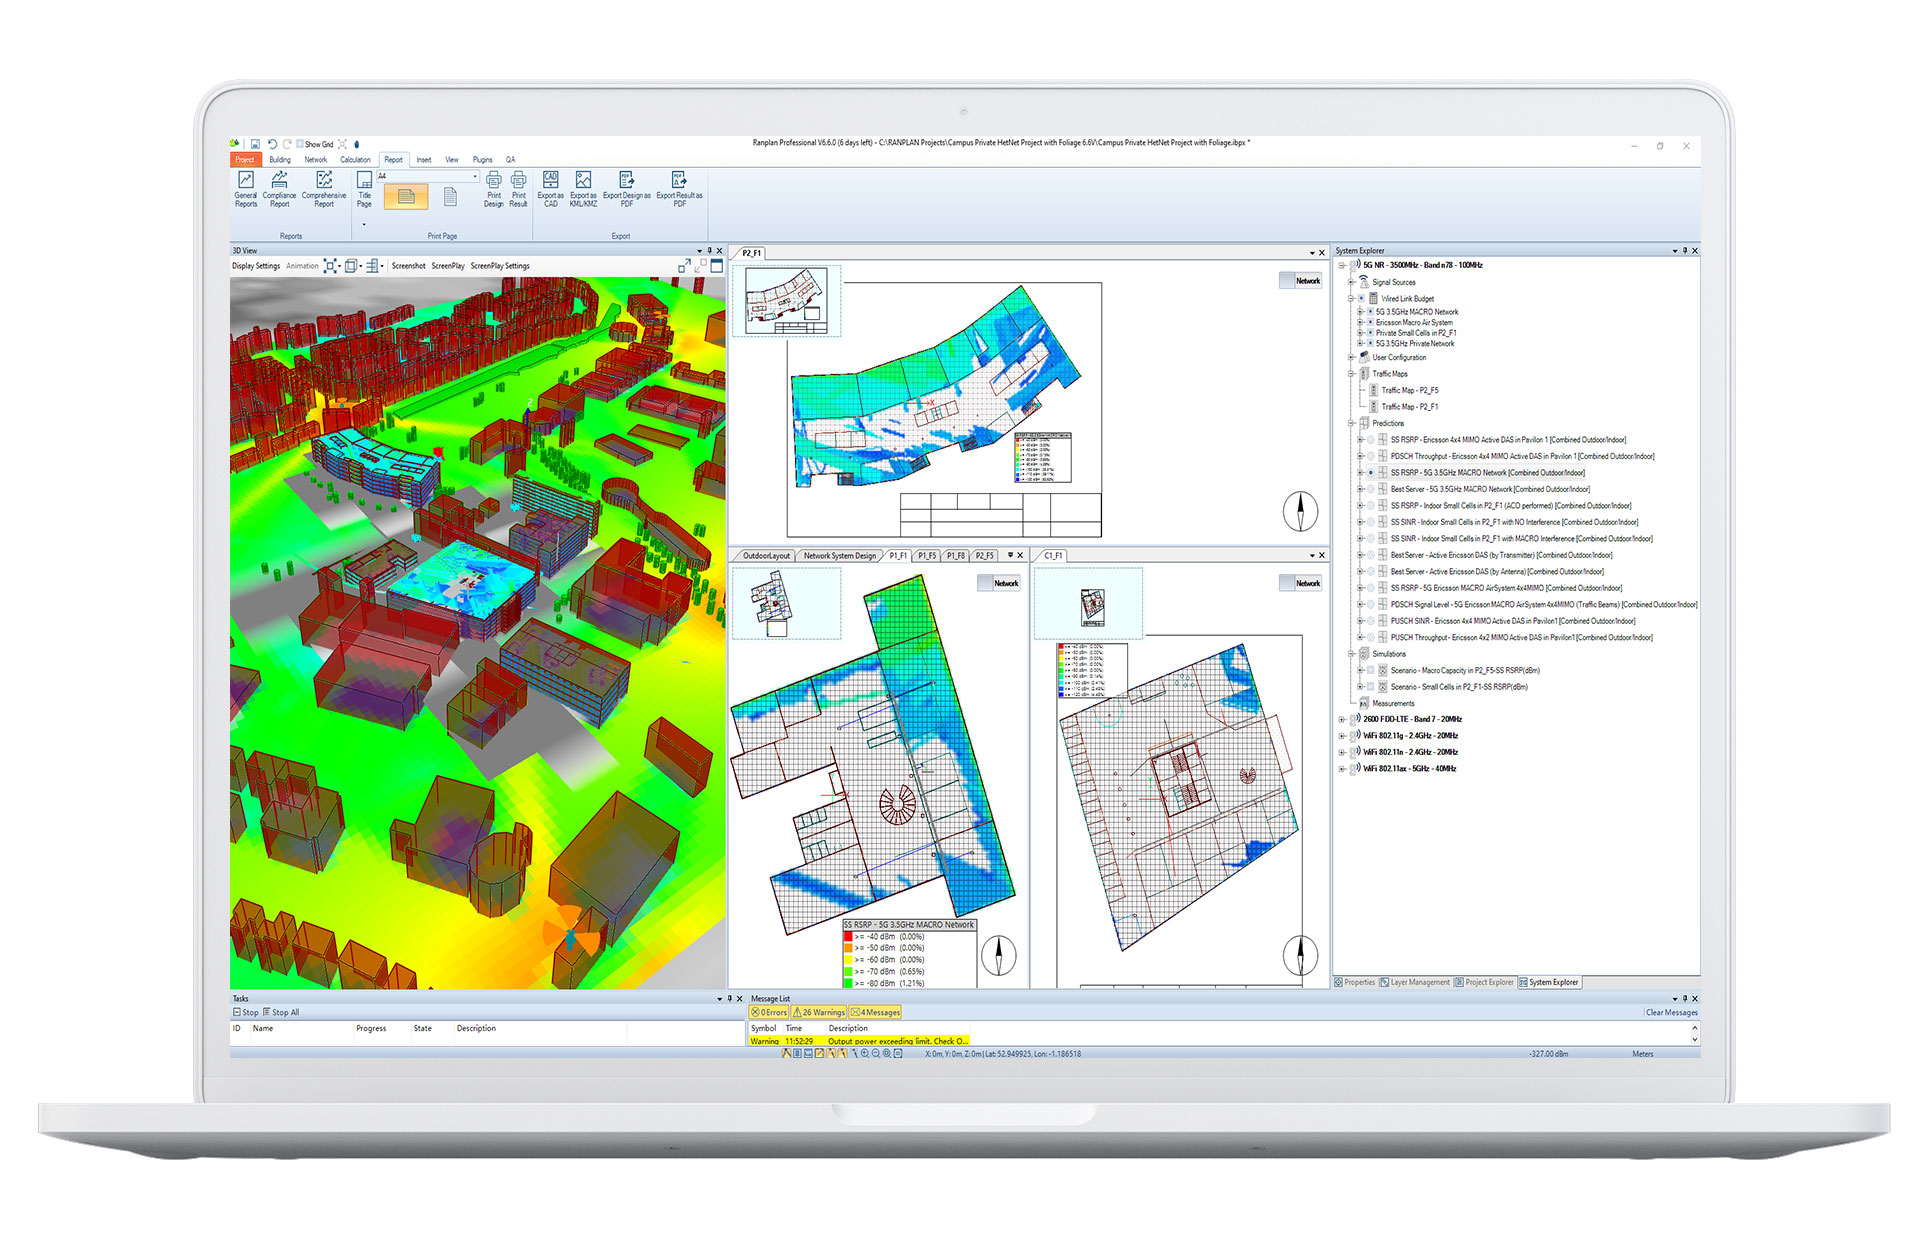Open ScreenPlay Settings
This screenshot has height=1240, width=1920.
pos(500,266)
